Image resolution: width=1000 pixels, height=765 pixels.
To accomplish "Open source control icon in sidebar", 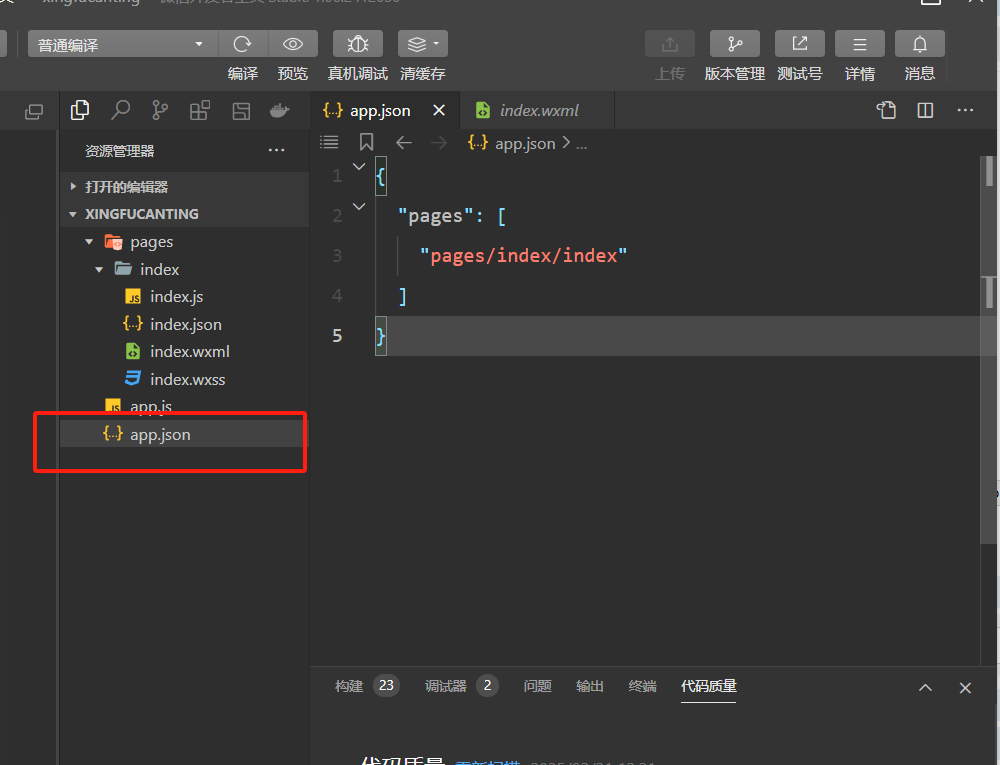I will pyautogui.click(x=160, y=110).
